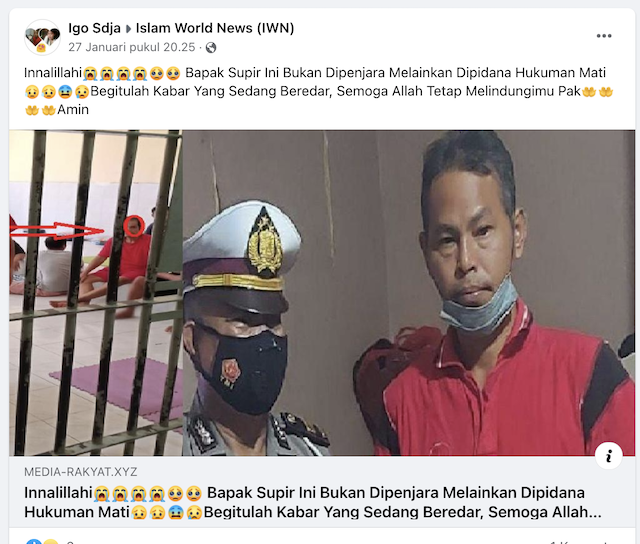Click the link info "i" icon

click(x=609, y=455)
